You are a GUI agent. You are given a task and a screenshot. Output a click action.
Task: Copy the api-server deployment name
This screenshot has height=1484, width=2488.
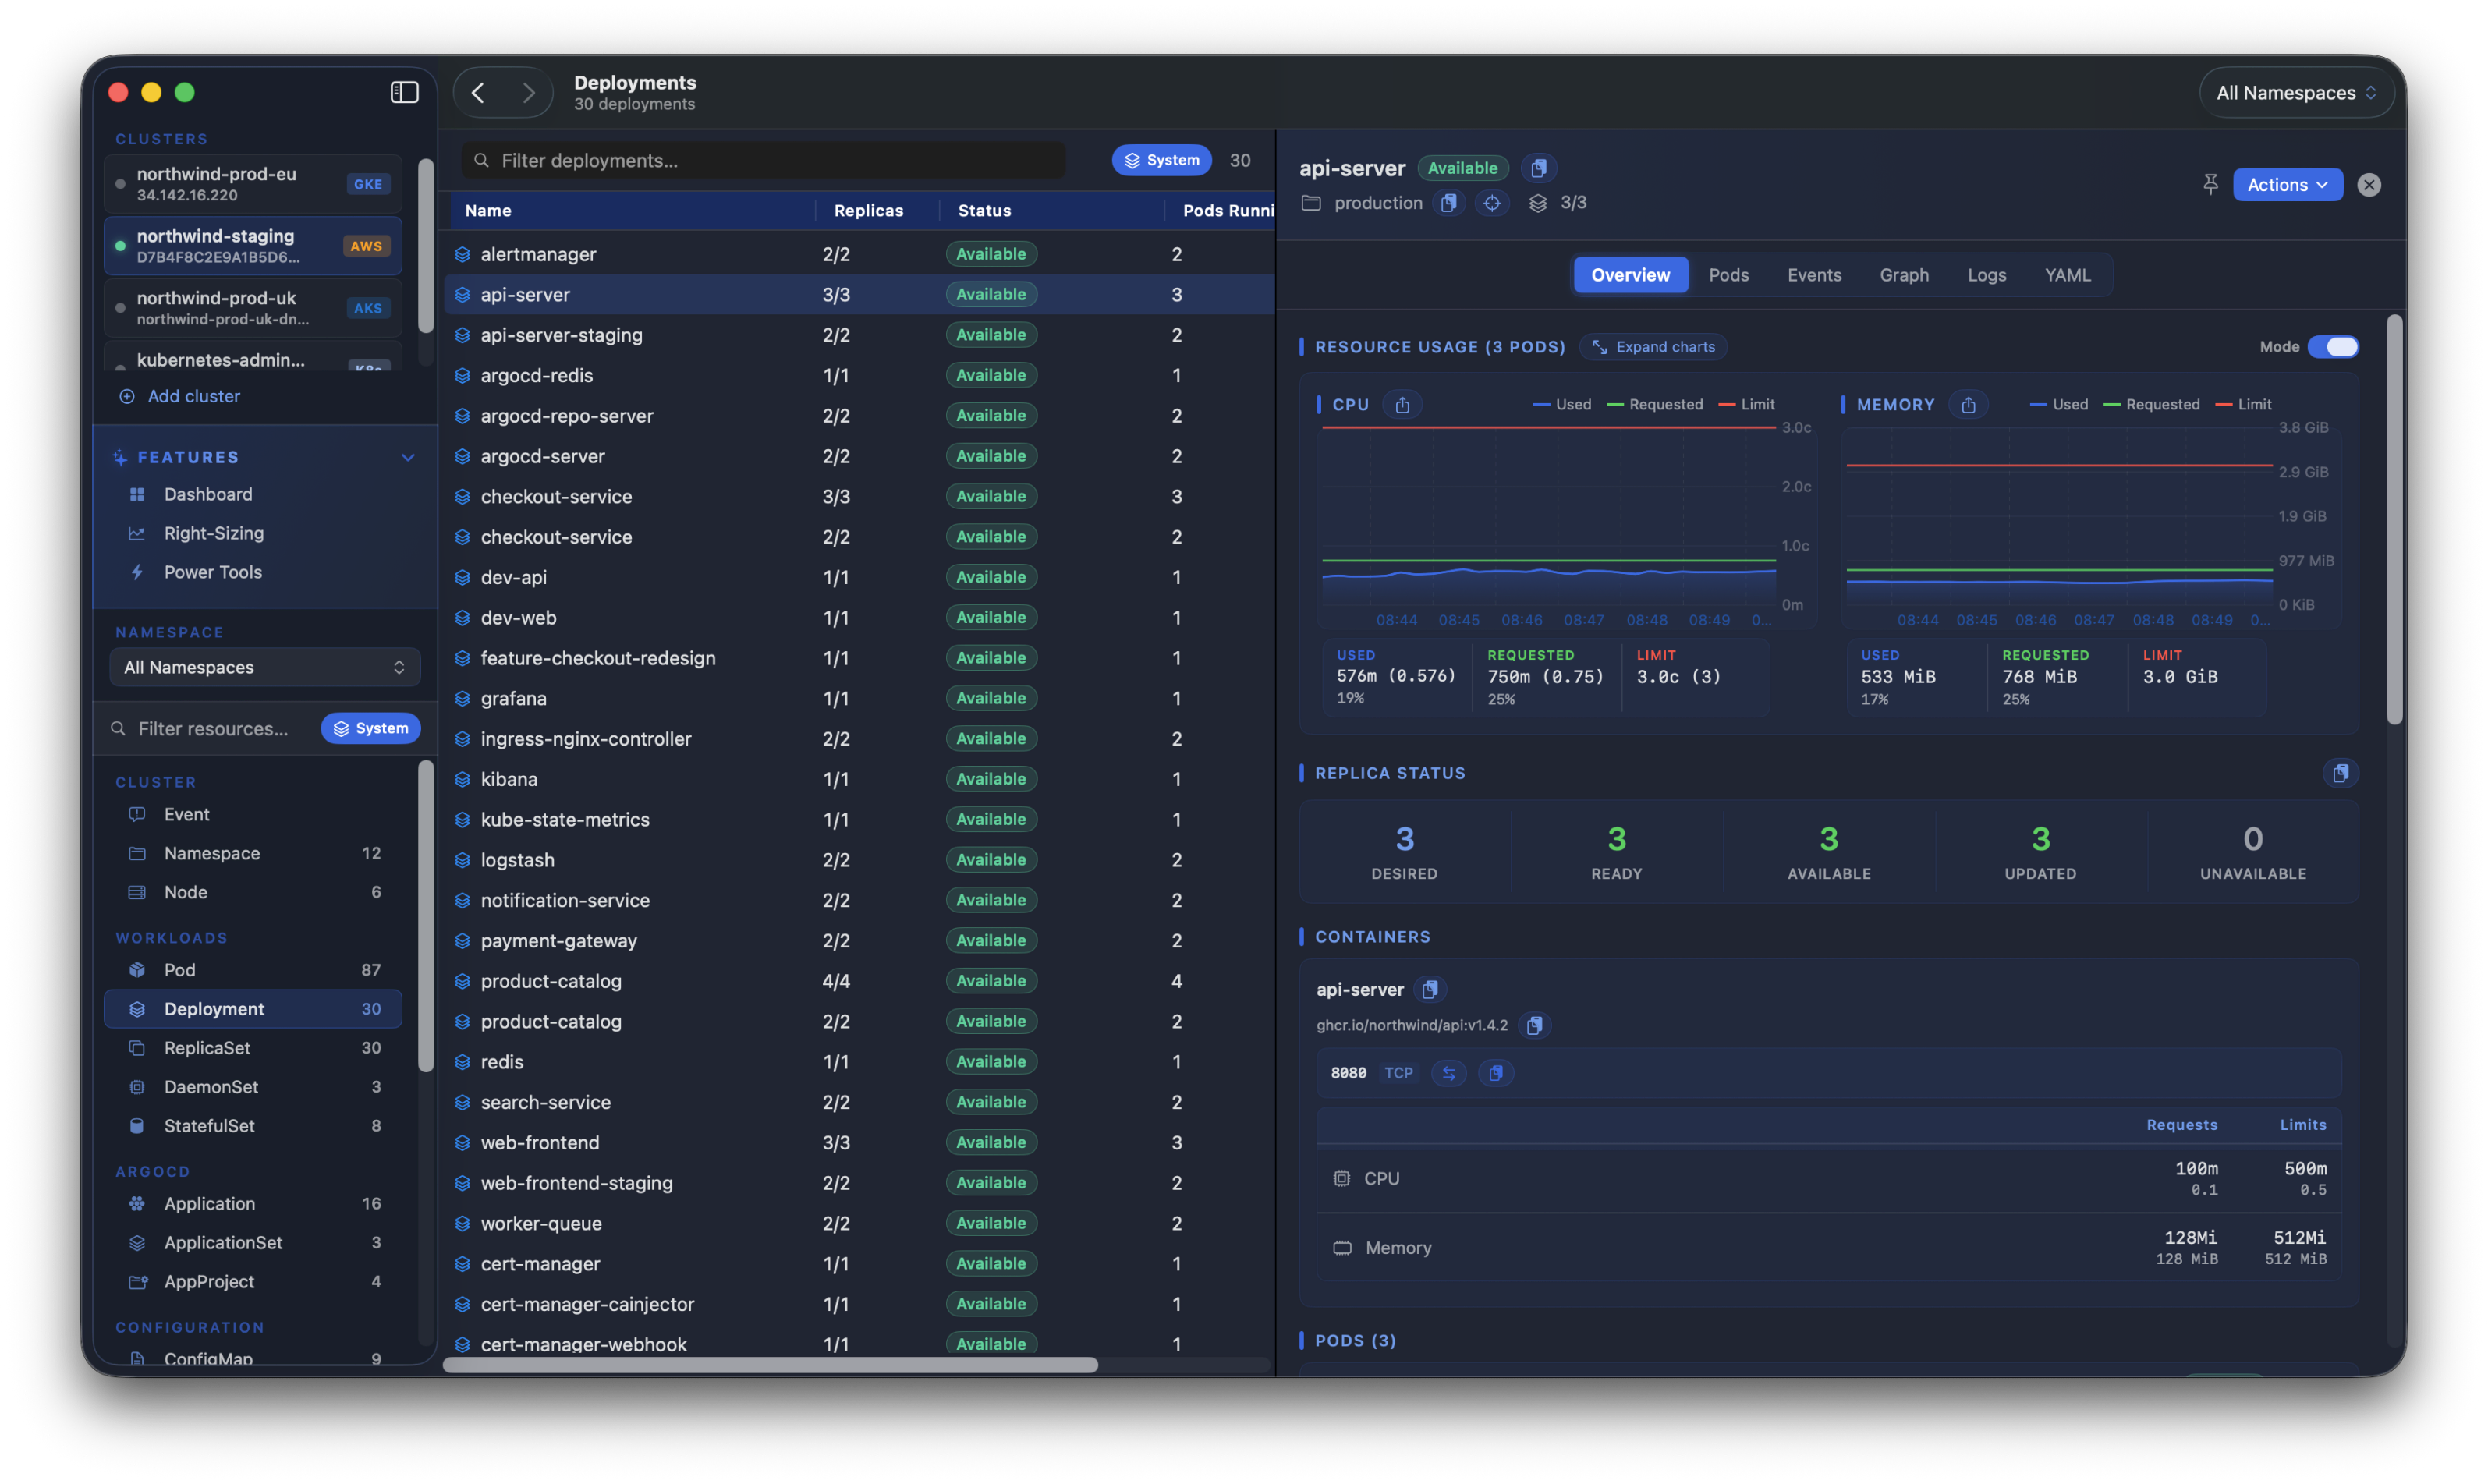coord(1539,168)
